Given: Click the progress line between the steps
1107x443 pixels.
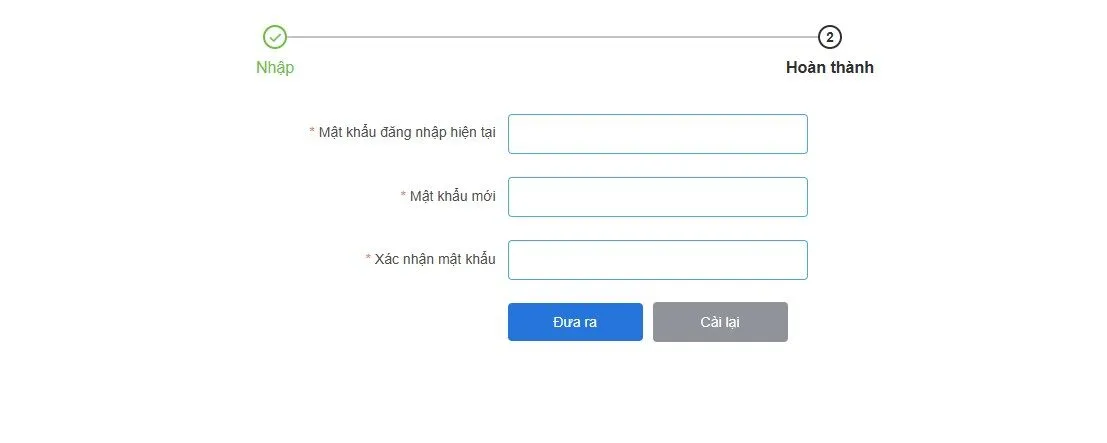Looking at the screenshot, I should (x=552, y=37).
